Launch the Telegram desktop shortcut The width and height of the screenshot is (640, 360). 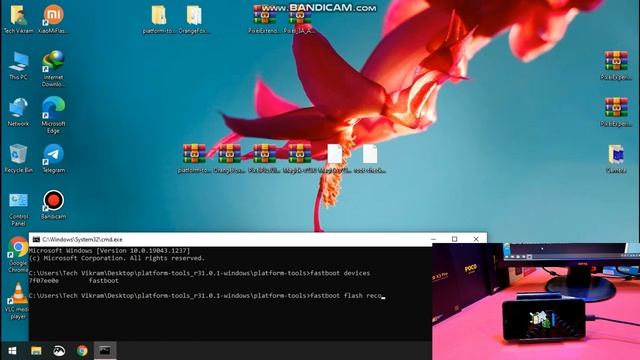tap(53, 159)
